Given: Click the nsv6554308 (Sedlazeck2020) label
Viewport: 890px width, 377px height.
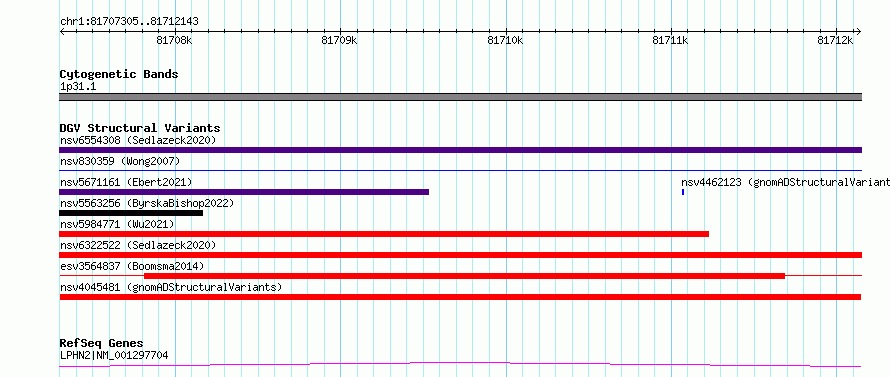Looking at the screenshot, I should 138,140.
